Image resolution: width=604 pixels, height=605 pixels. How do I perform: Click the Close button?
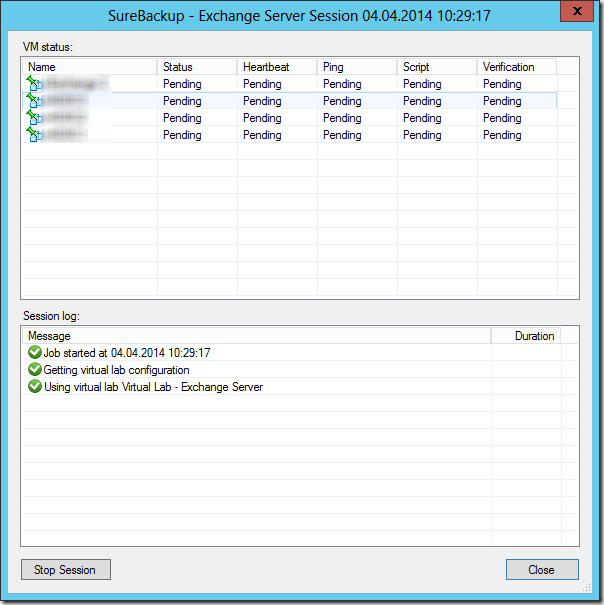[x=542, y=570]
